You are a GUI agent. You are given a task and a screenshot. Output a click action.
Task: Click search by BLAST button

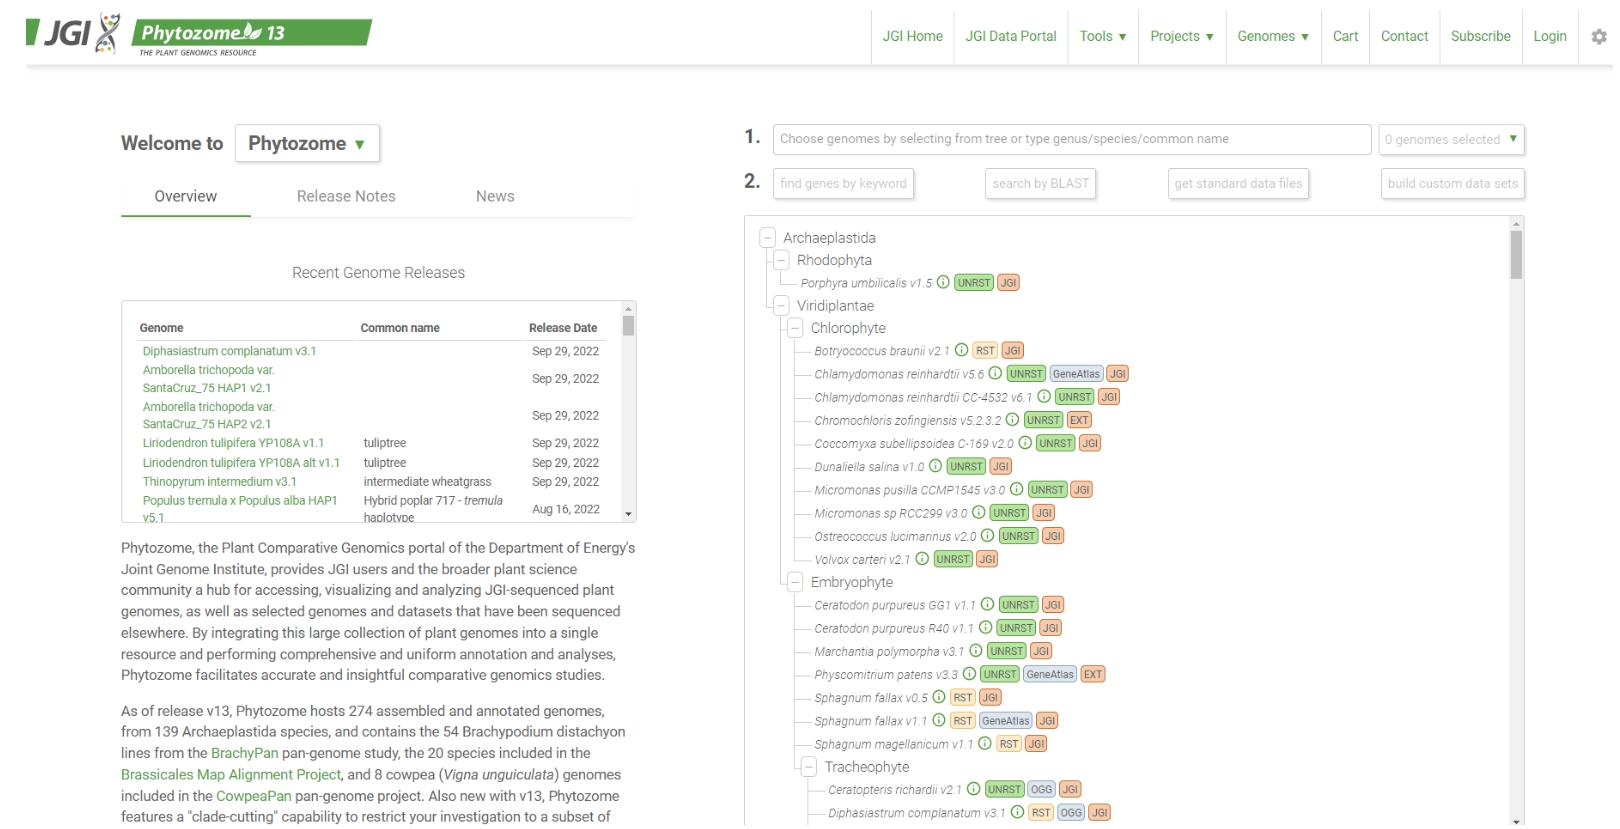(x=1040, y=183)
